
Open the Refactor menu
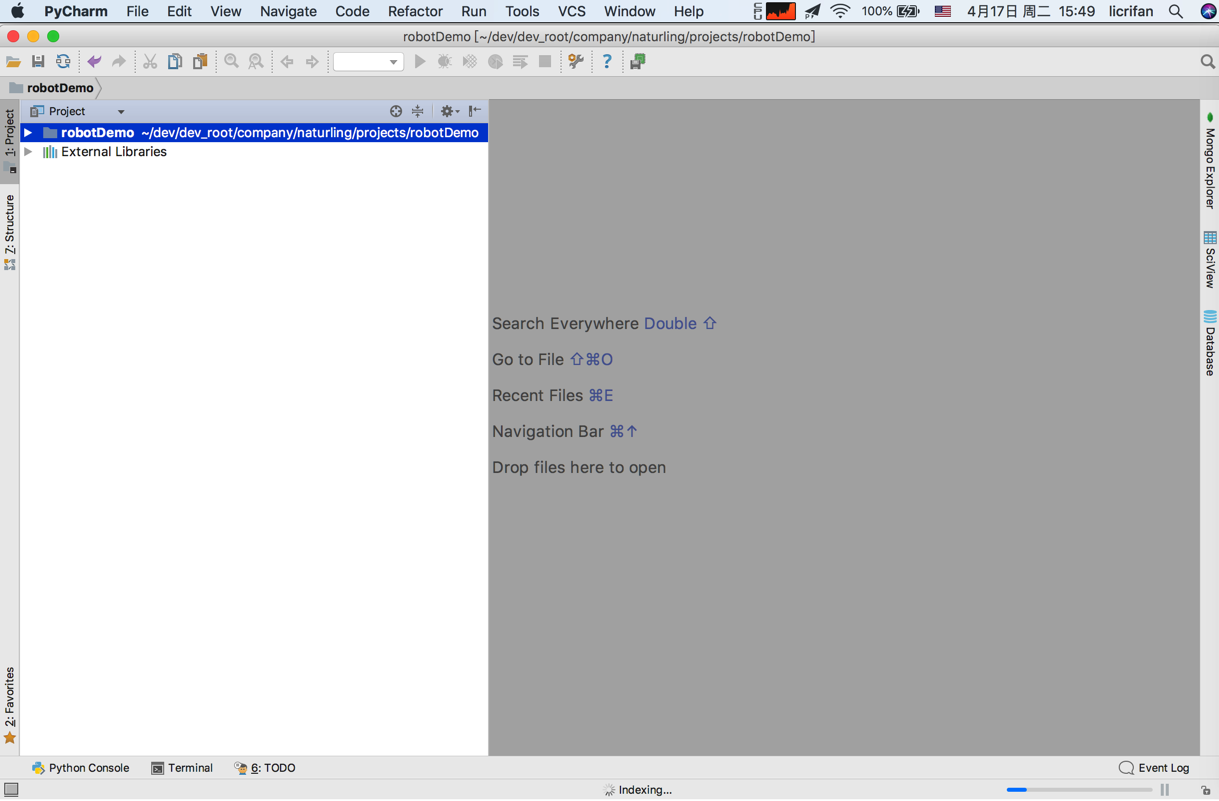[415, 11]
